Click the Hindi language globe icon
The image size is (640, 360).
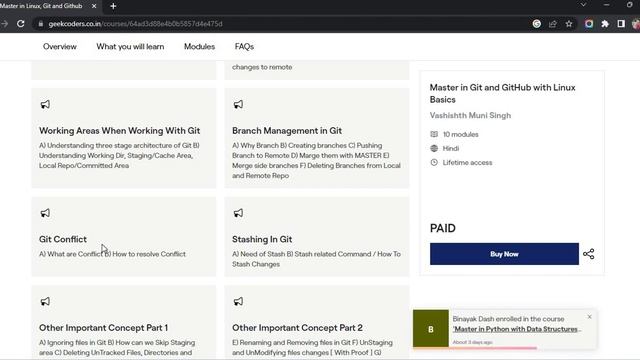[434, 148]
